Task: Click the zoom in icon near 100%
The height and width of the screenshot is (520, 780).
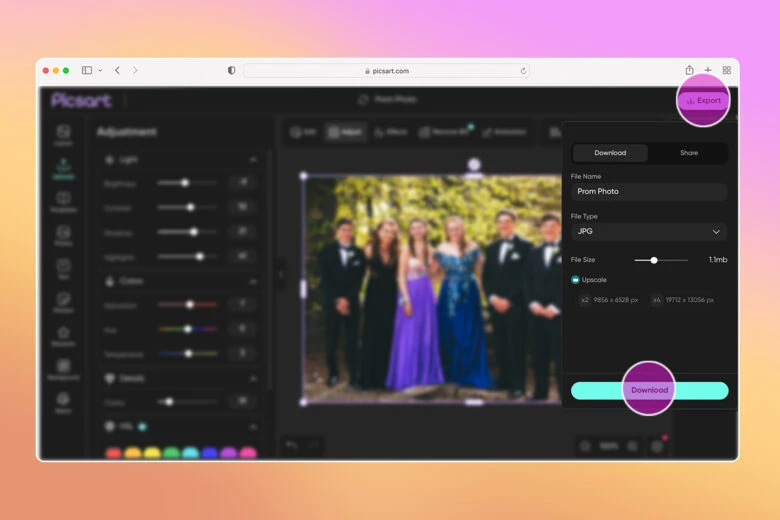Action: (x=632, y=446)
